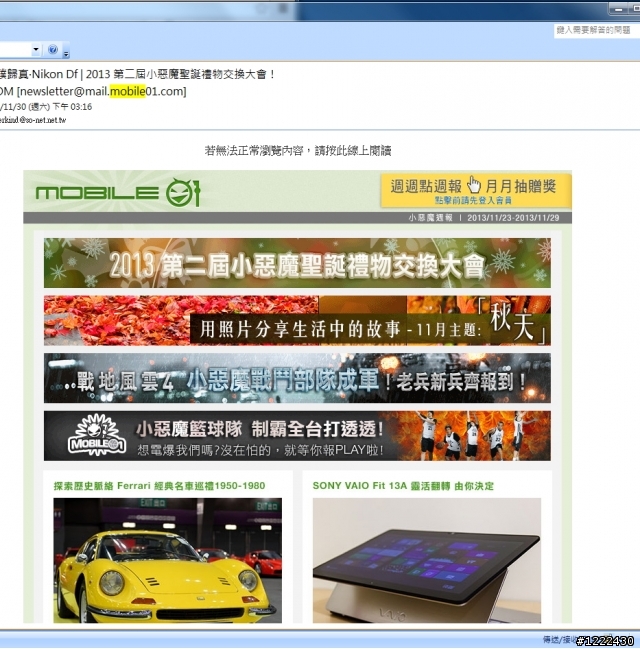Click the recipient address so-net.net.tw
This screenshot has width=640, height=649.
click(33, 120)
